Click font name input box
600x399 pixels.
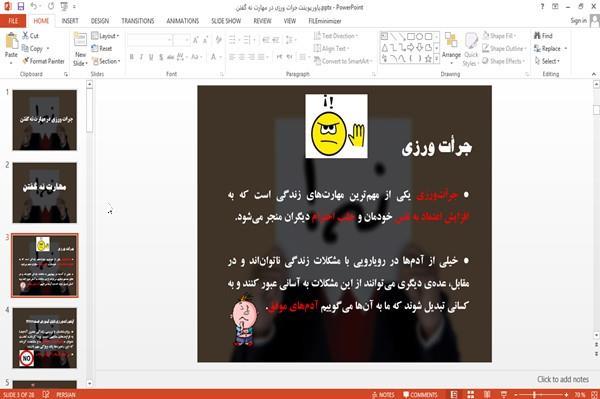(149, 40)
